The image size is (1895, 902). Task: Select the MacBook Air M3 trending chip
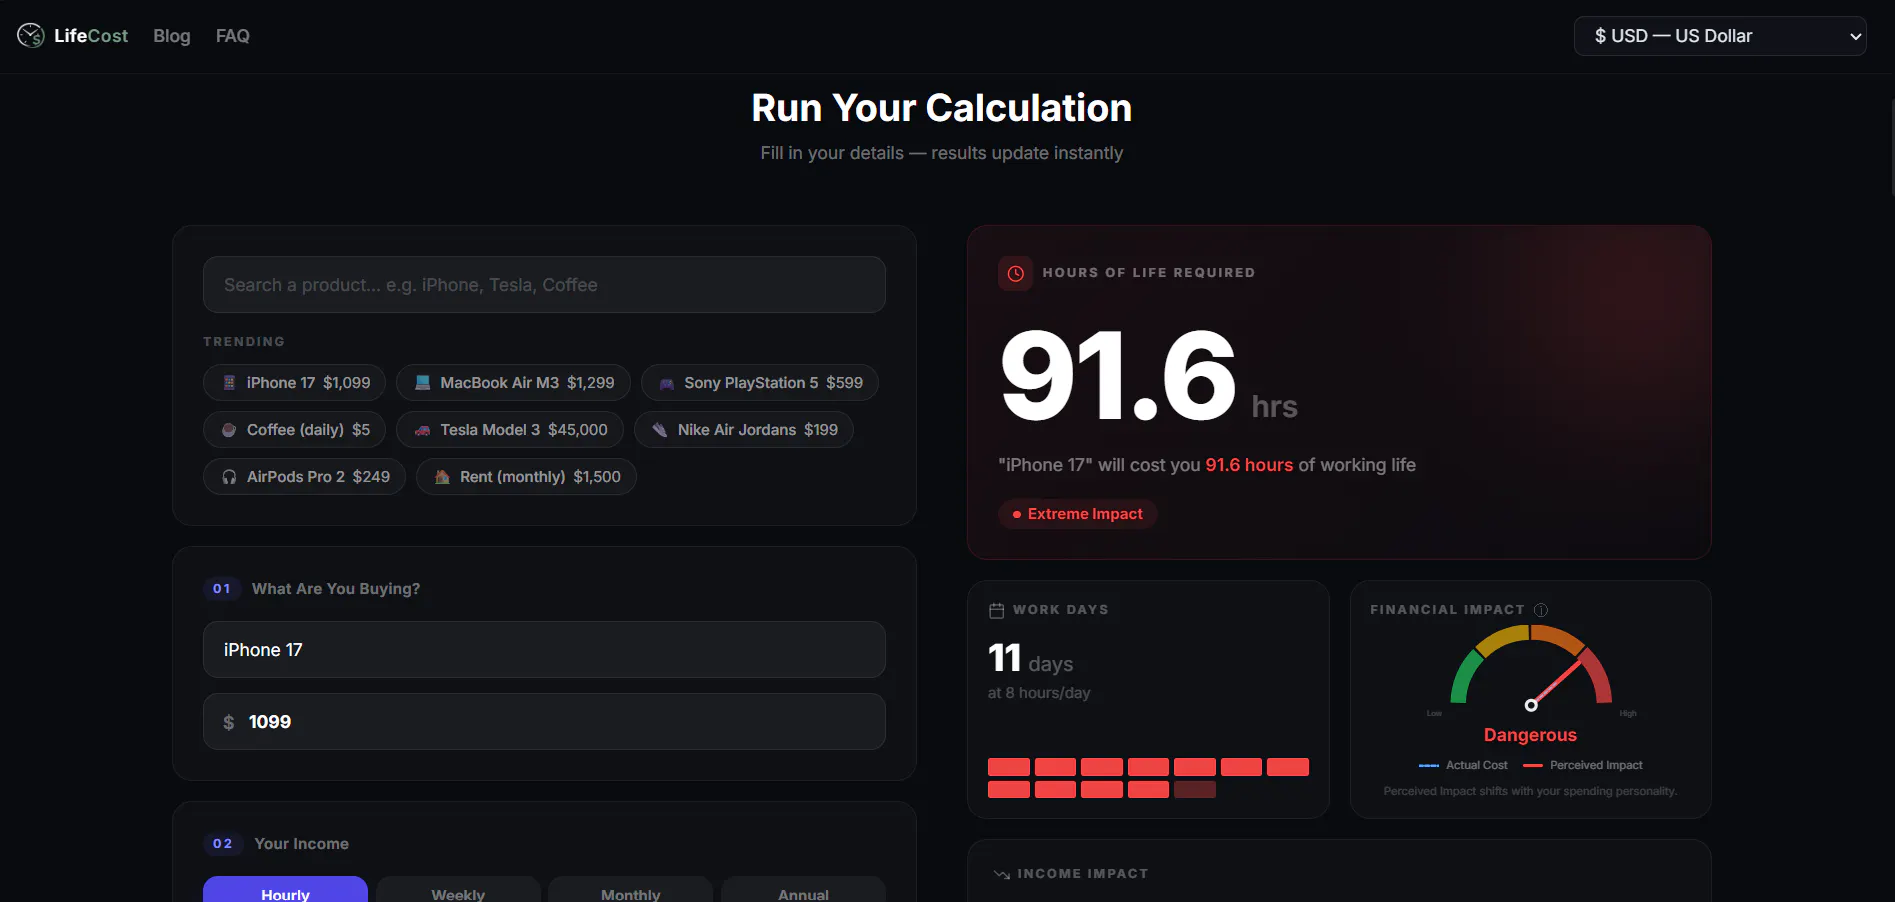pyautogui.click(x=514, y=383)
